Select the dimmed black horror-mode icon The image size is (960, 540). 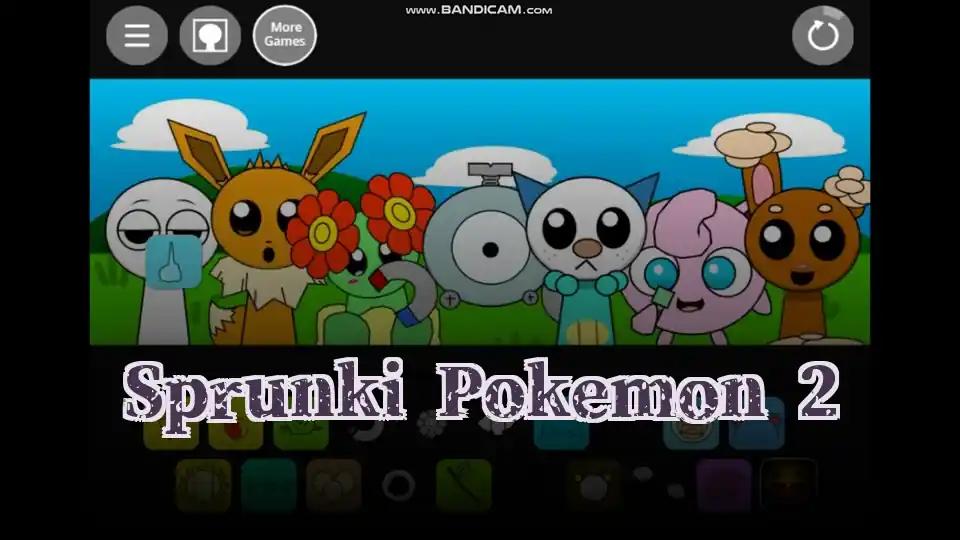coord(789,485)
